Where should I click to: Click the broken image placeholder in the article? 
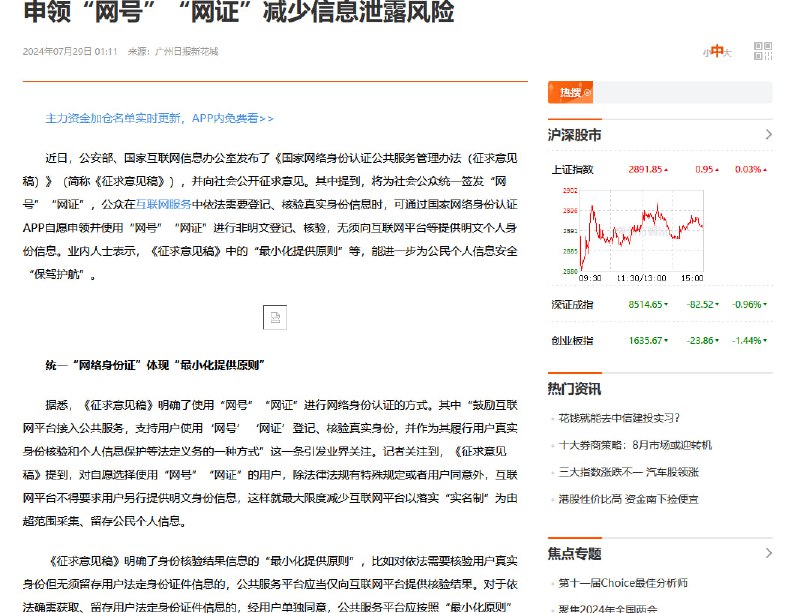coord(275,317)
